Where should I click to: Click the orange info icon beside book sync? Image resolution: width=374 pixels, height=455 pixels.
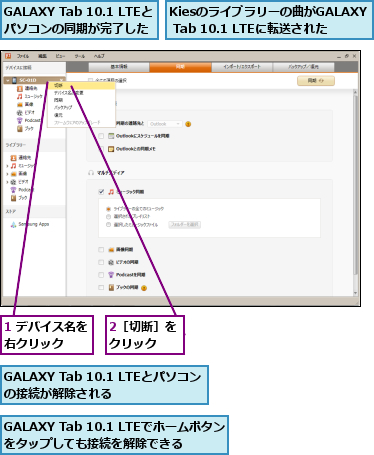pyautogui.click(x=144, y=288)
